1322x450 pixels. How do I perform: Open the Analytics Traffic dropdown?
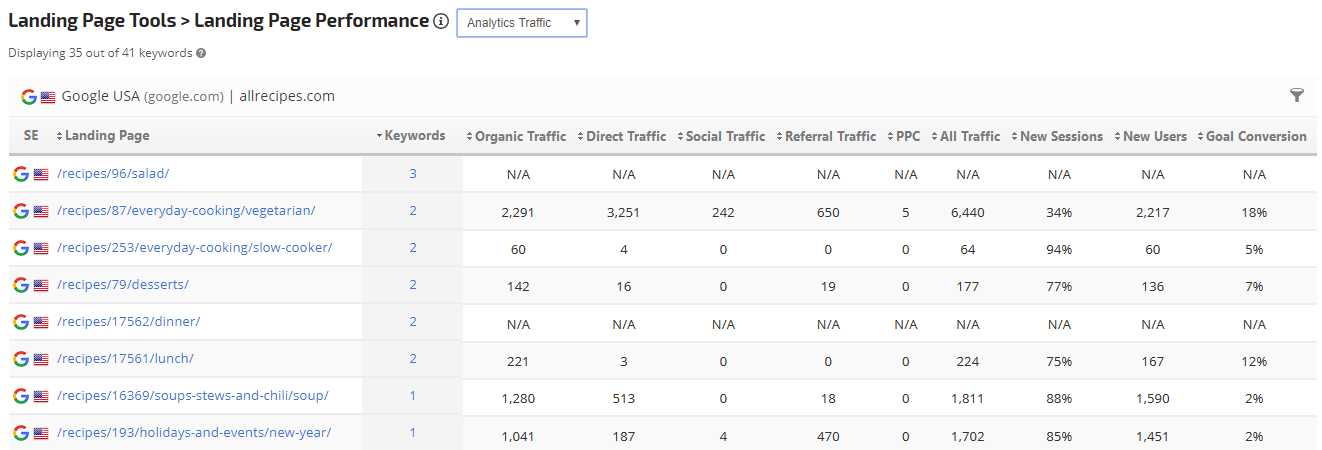pos(521,23)
